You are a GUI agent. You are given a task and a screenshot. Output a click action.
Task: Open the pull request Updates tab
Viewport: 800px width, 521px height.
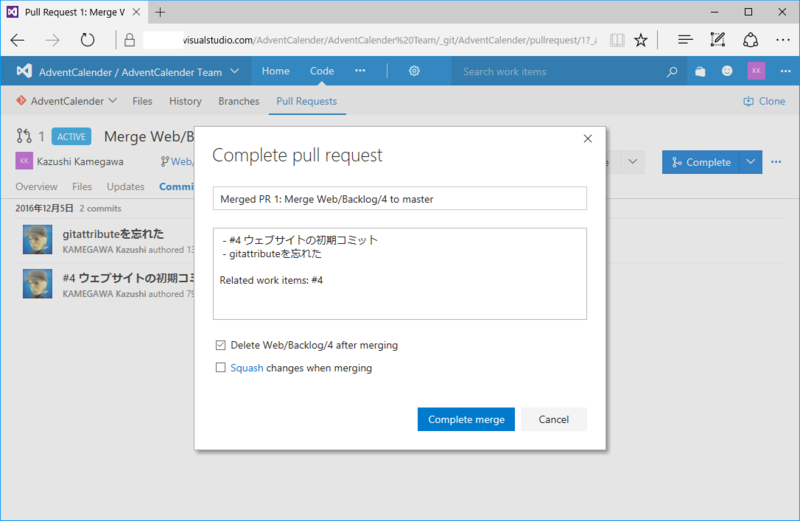click(x=126, y=186)
